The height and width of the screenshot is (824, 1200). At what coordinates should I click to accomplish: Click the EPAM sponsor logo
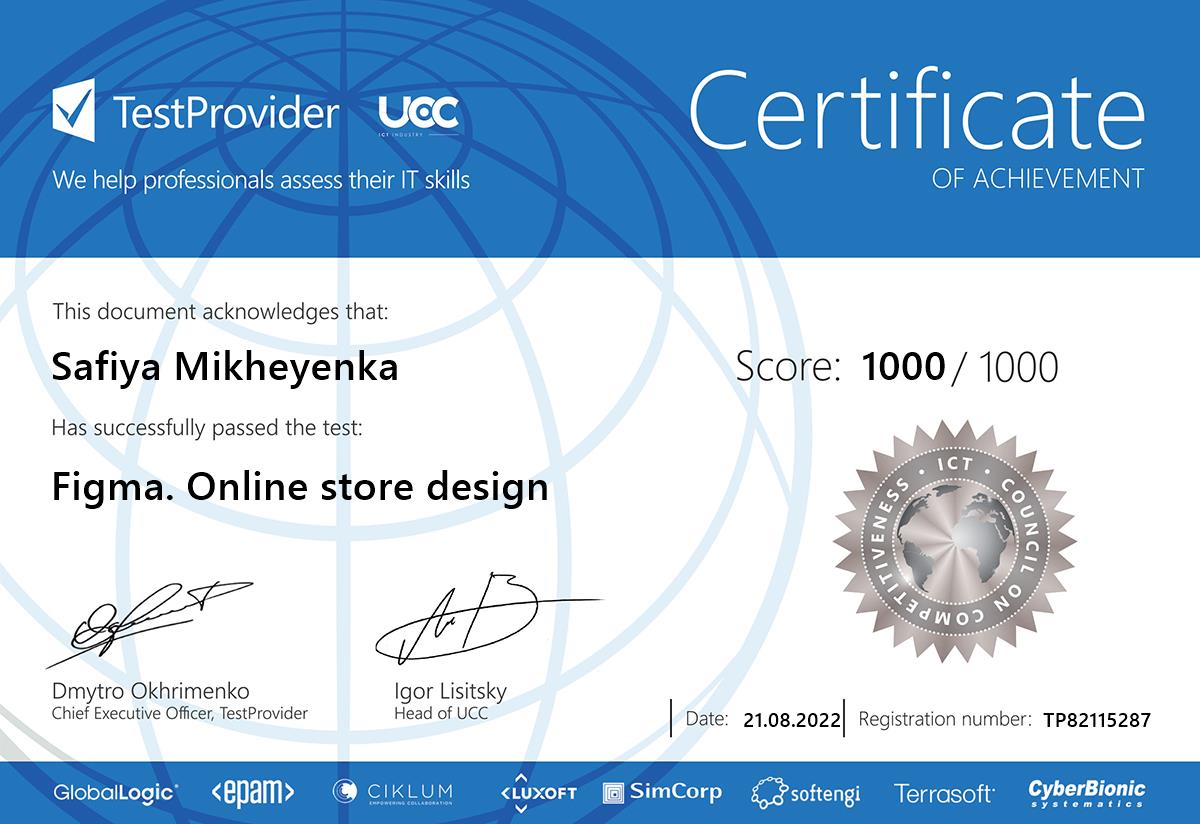click(253, 793)
